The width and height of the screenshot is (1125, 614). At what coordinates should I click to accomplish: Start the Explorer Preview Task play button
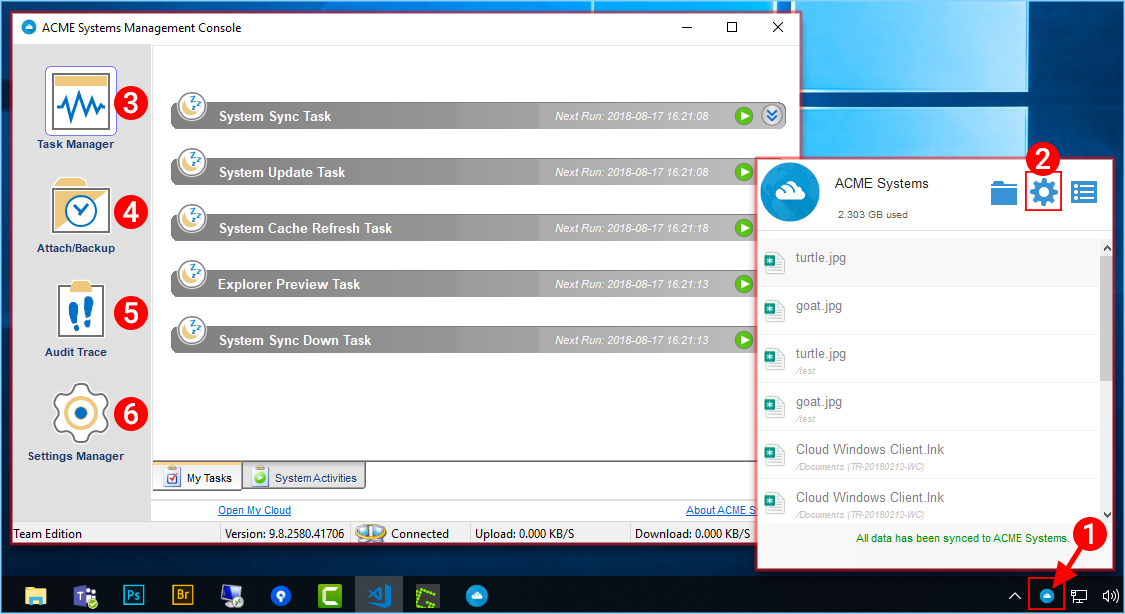[x=744, y=283]
